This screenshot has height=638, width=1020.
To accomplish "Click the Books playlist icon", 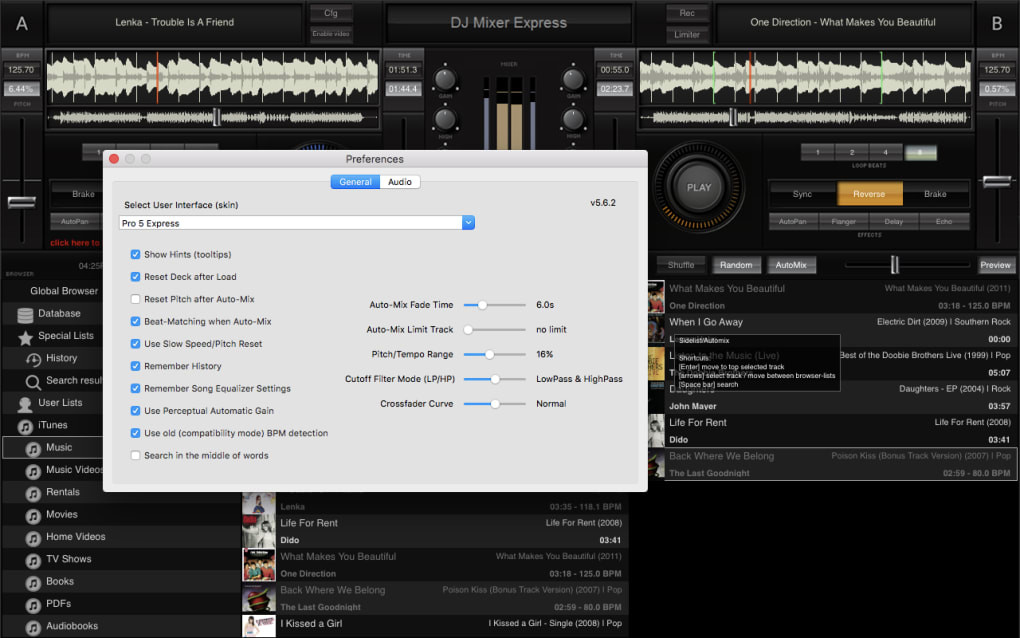I will 33,583.
